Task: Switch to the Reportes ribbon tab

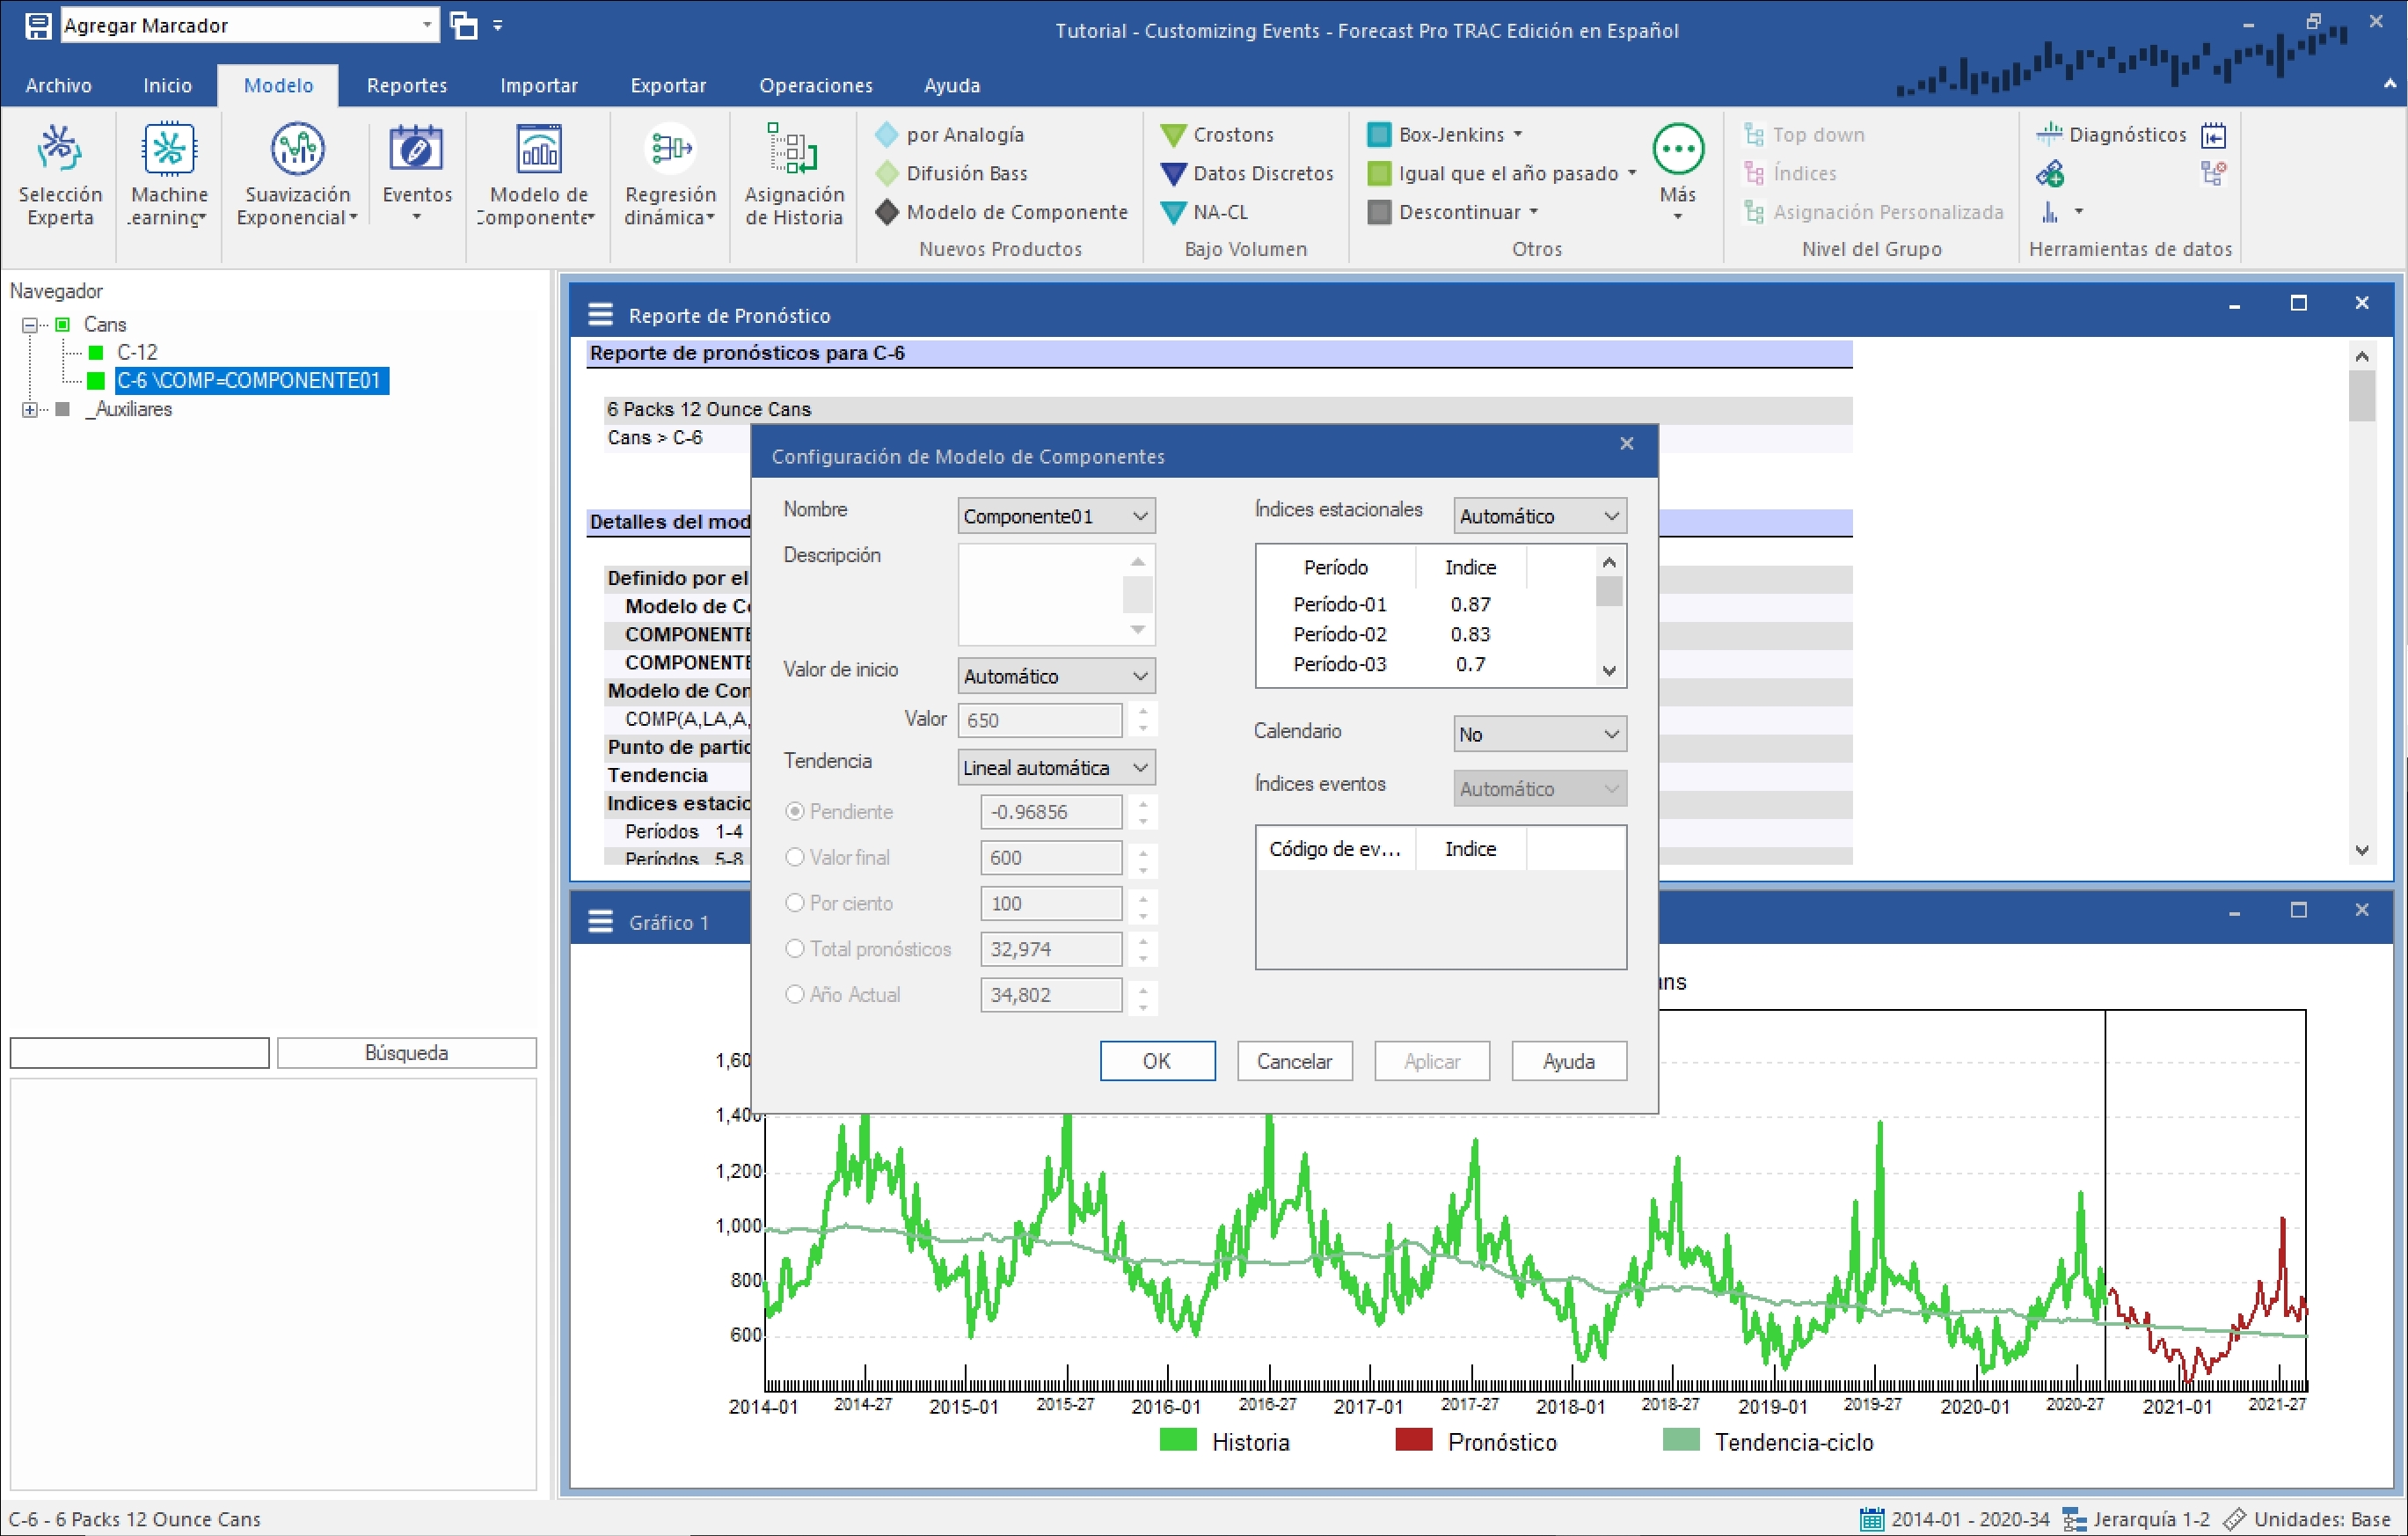Action: (406, 85)
